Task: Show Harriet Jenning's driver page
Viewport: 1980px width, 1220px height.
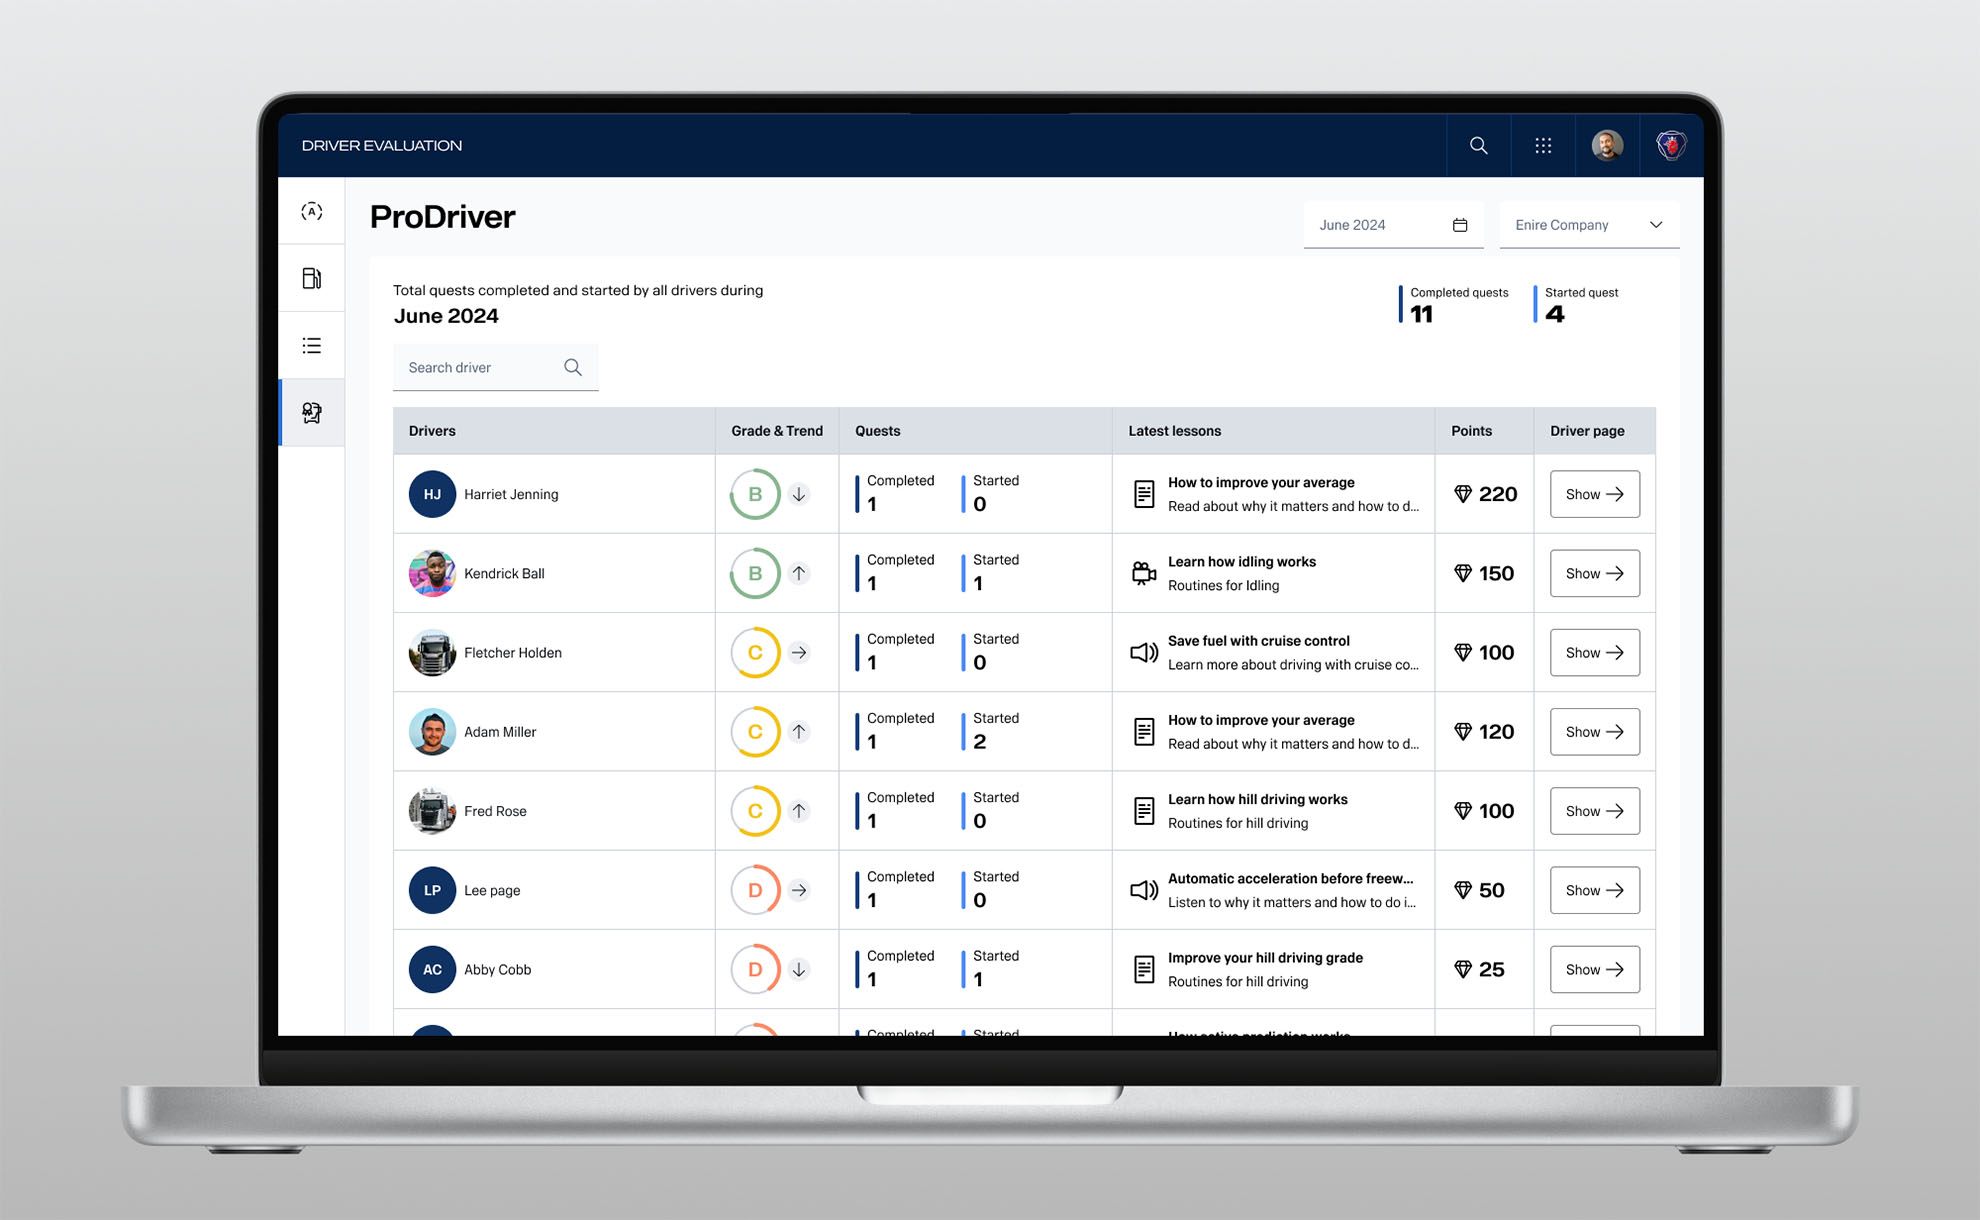Action: pos(1594,494)
